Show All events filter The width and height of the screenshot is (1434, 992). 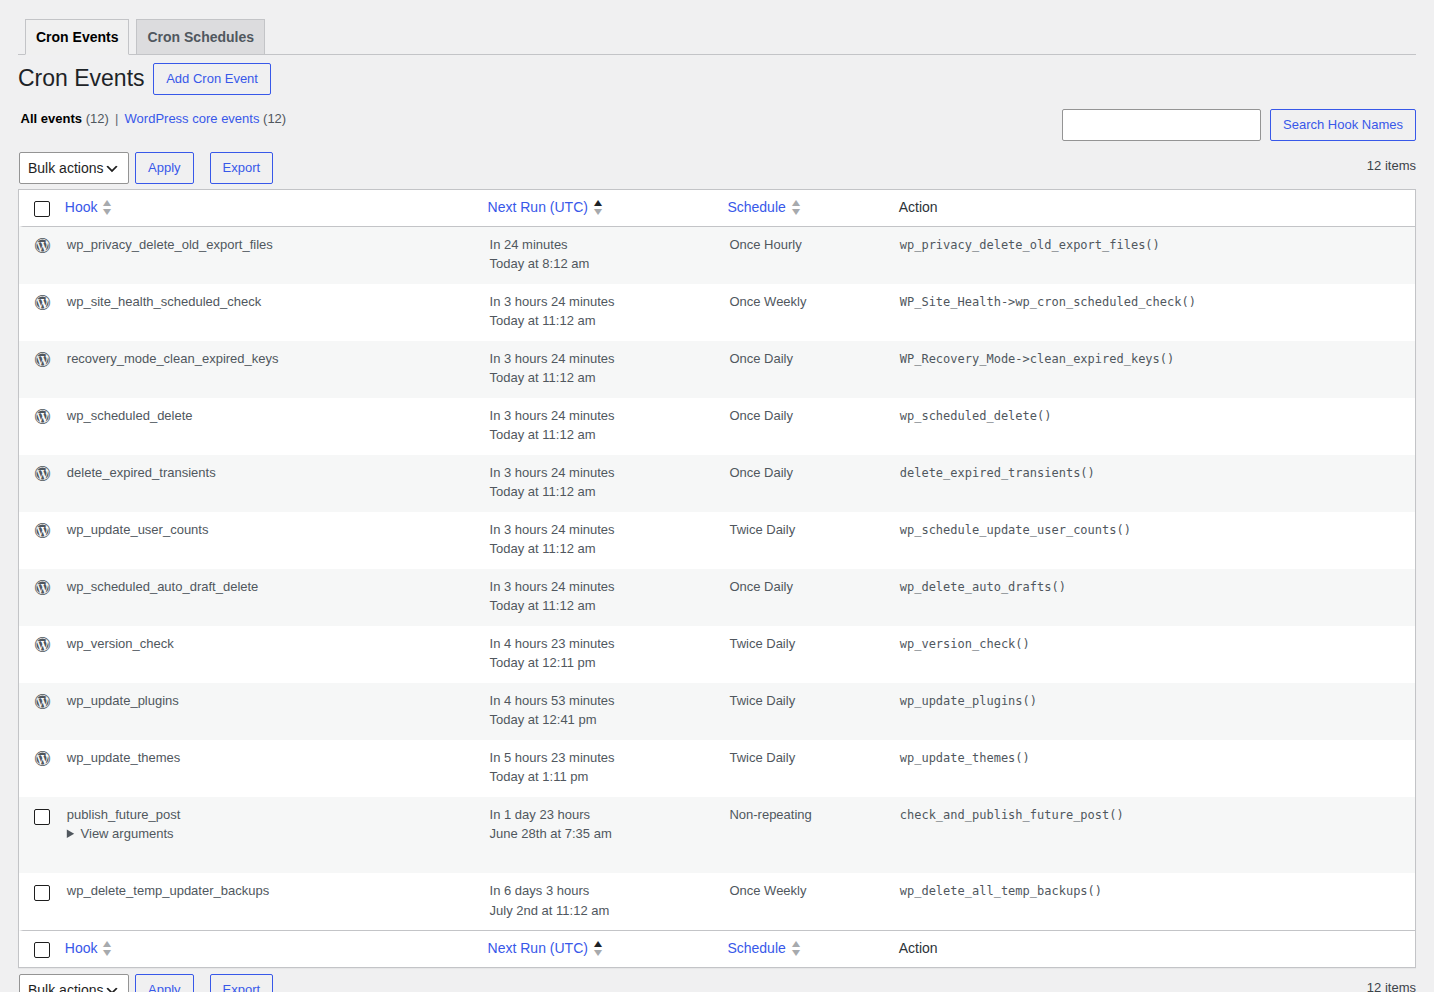51,118
